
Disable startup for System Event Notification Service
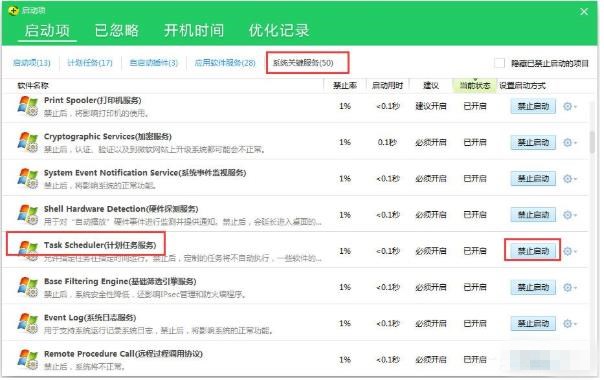533,179
